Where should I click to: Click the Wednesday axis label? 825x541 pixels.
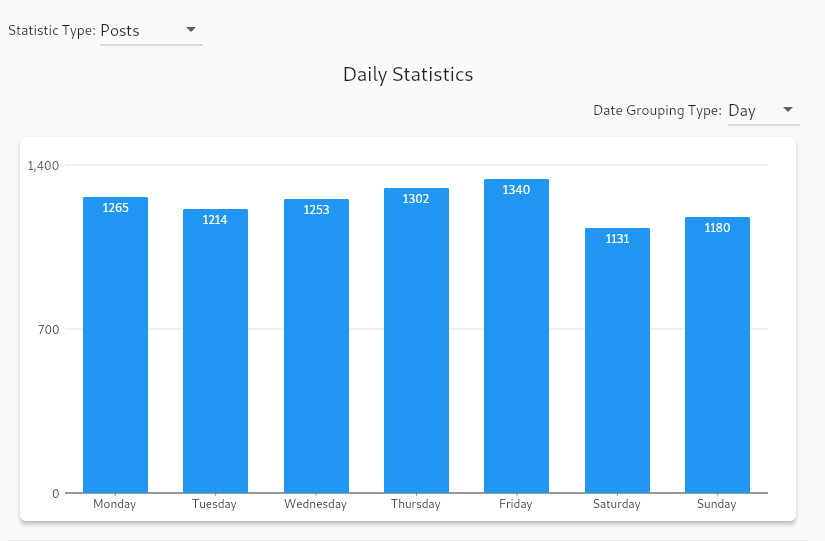coord(316,505)
